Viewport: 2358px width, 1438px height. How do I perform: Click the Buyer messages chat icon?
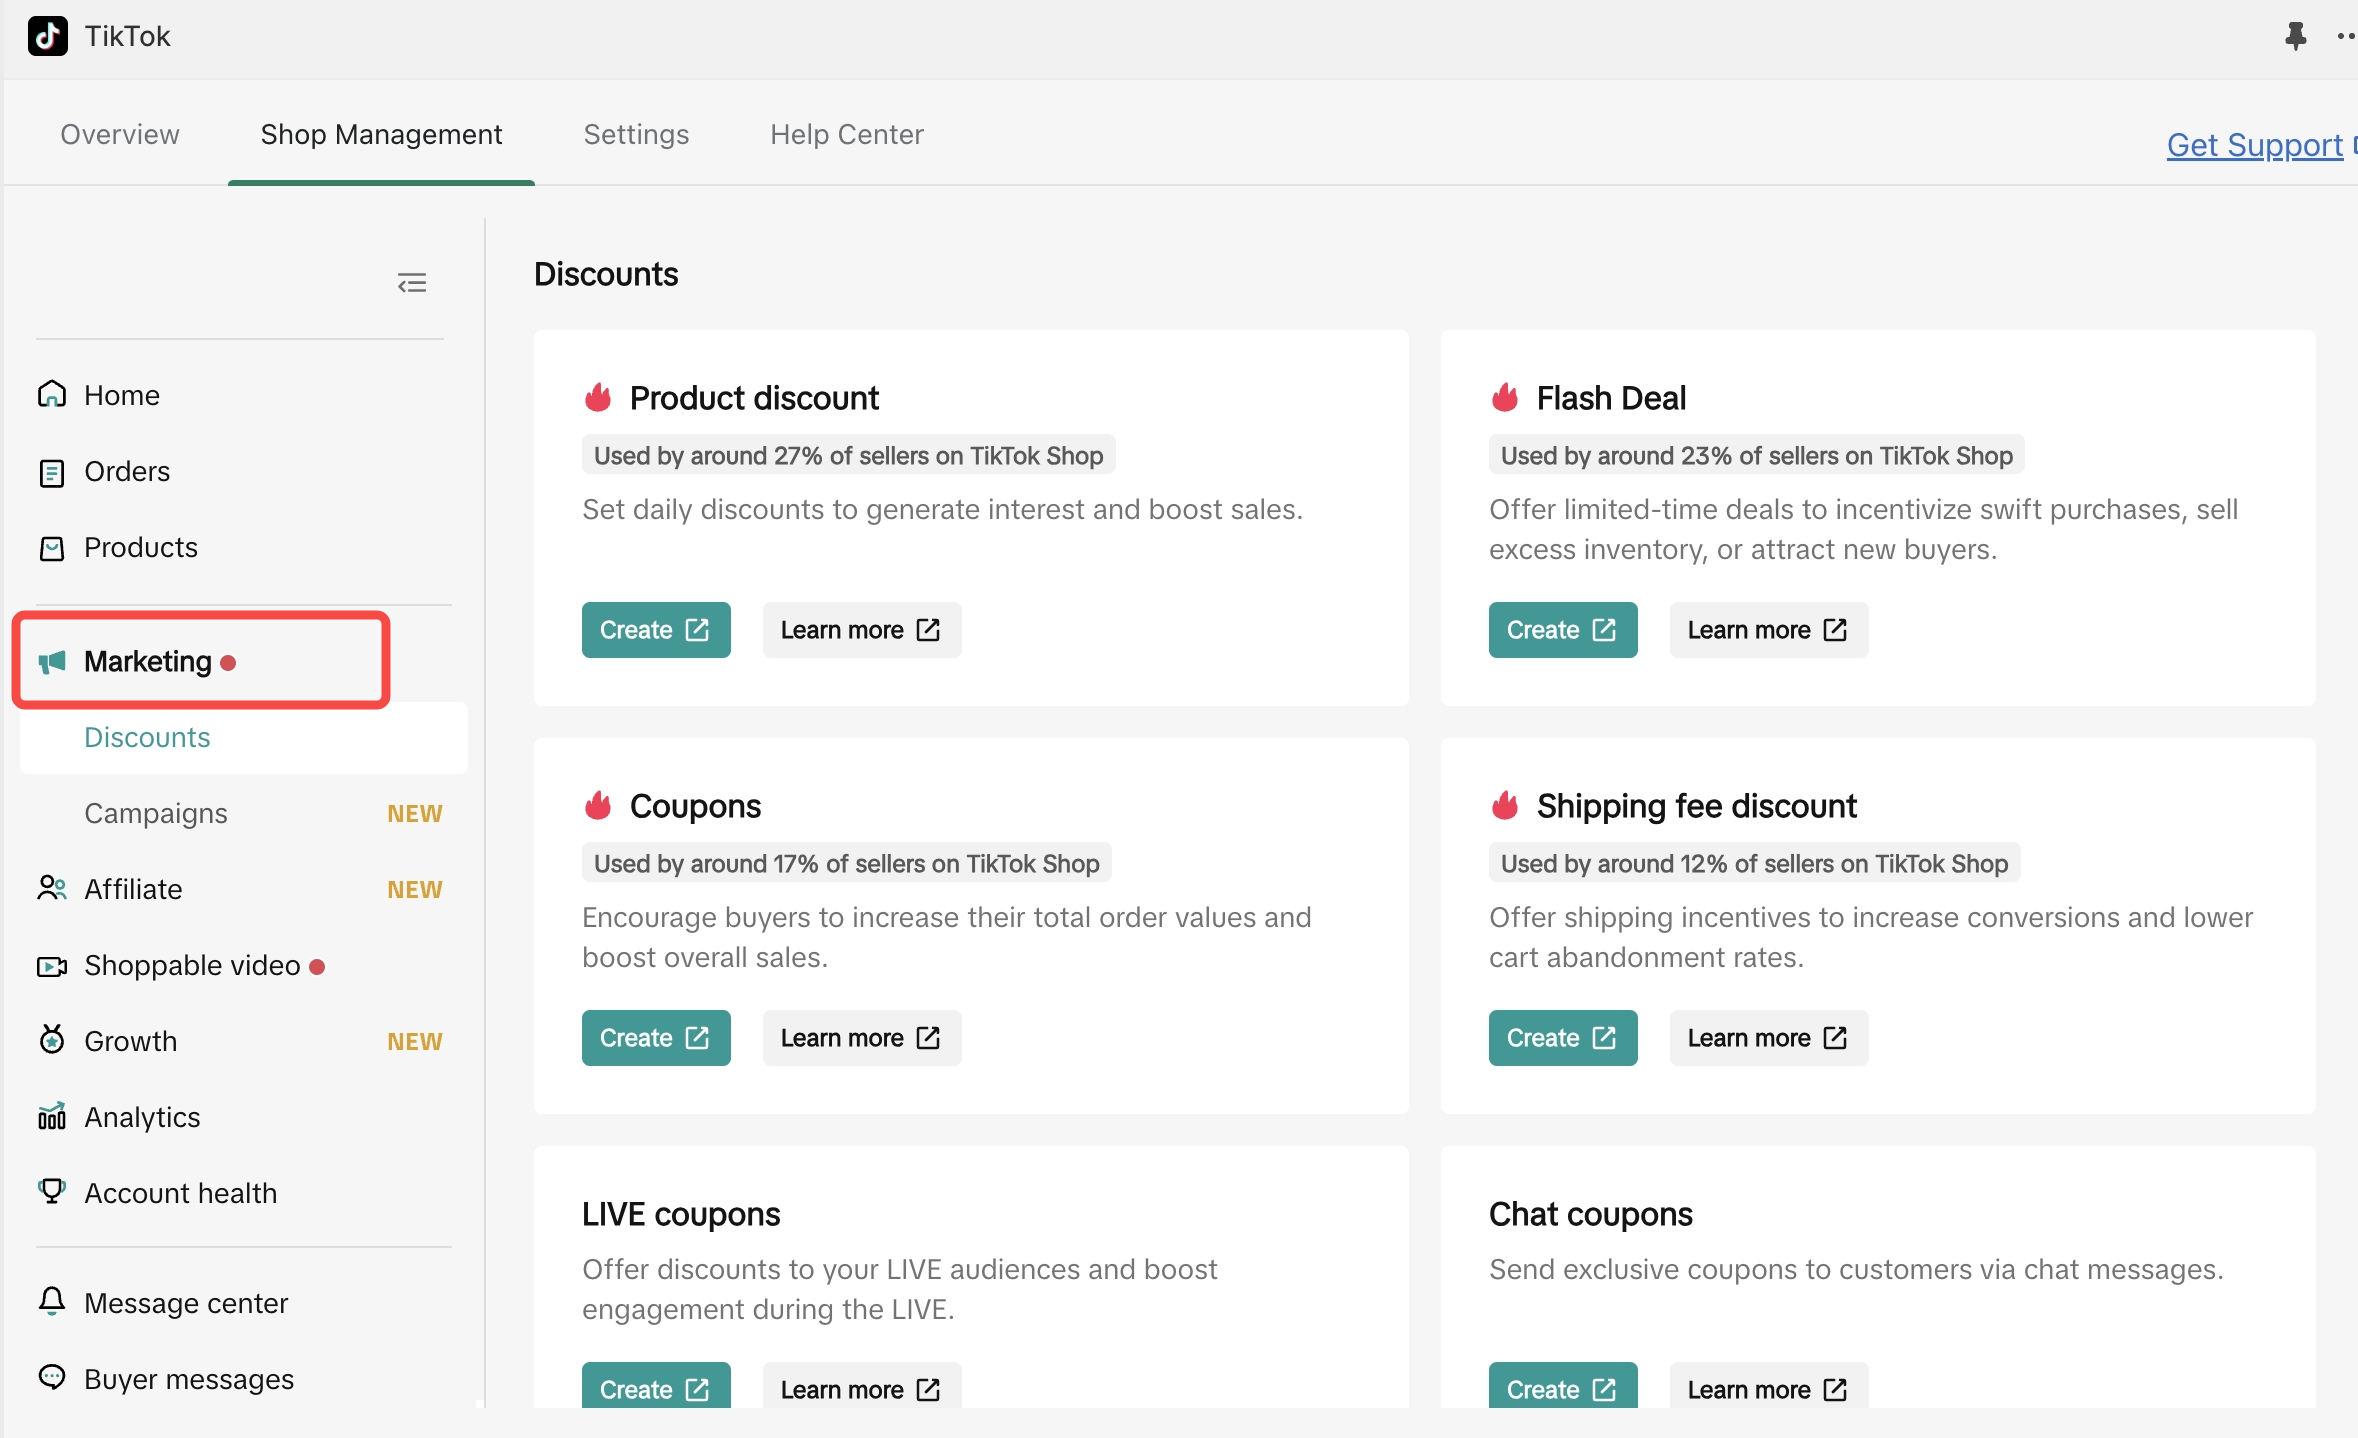tap(52, 1377)
